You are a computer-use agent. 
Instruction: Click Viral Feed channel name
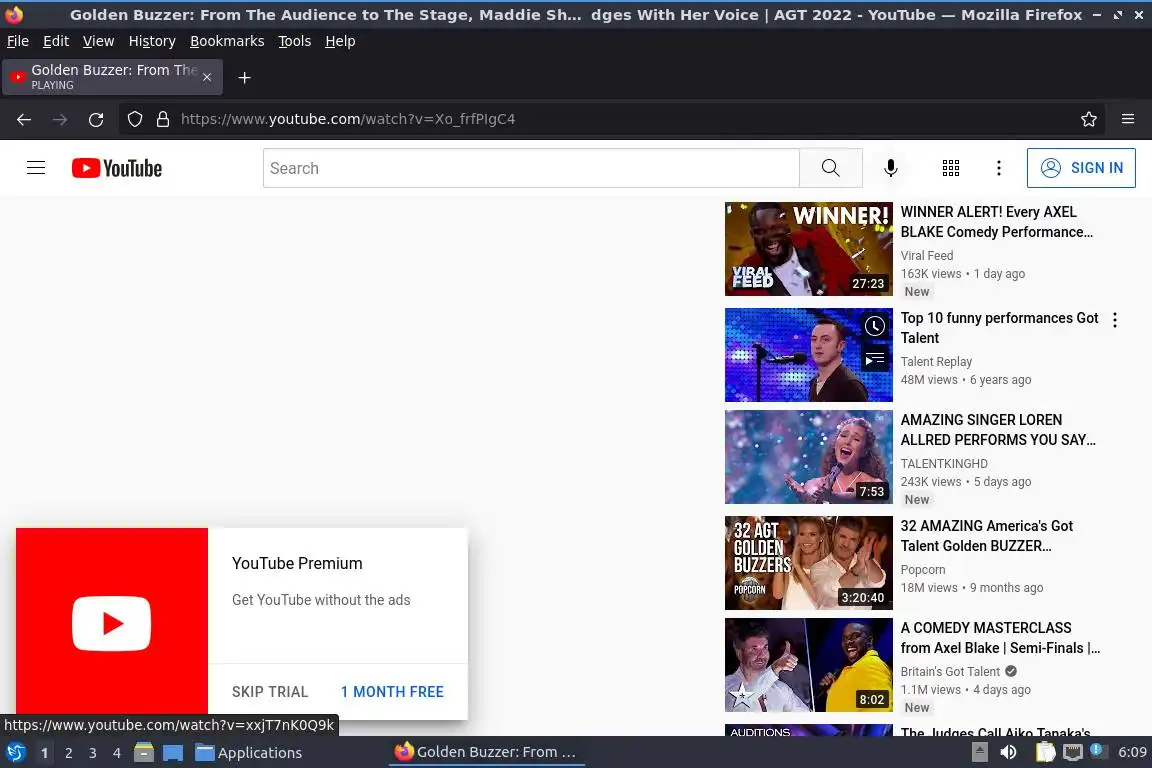tap(927, 256)
